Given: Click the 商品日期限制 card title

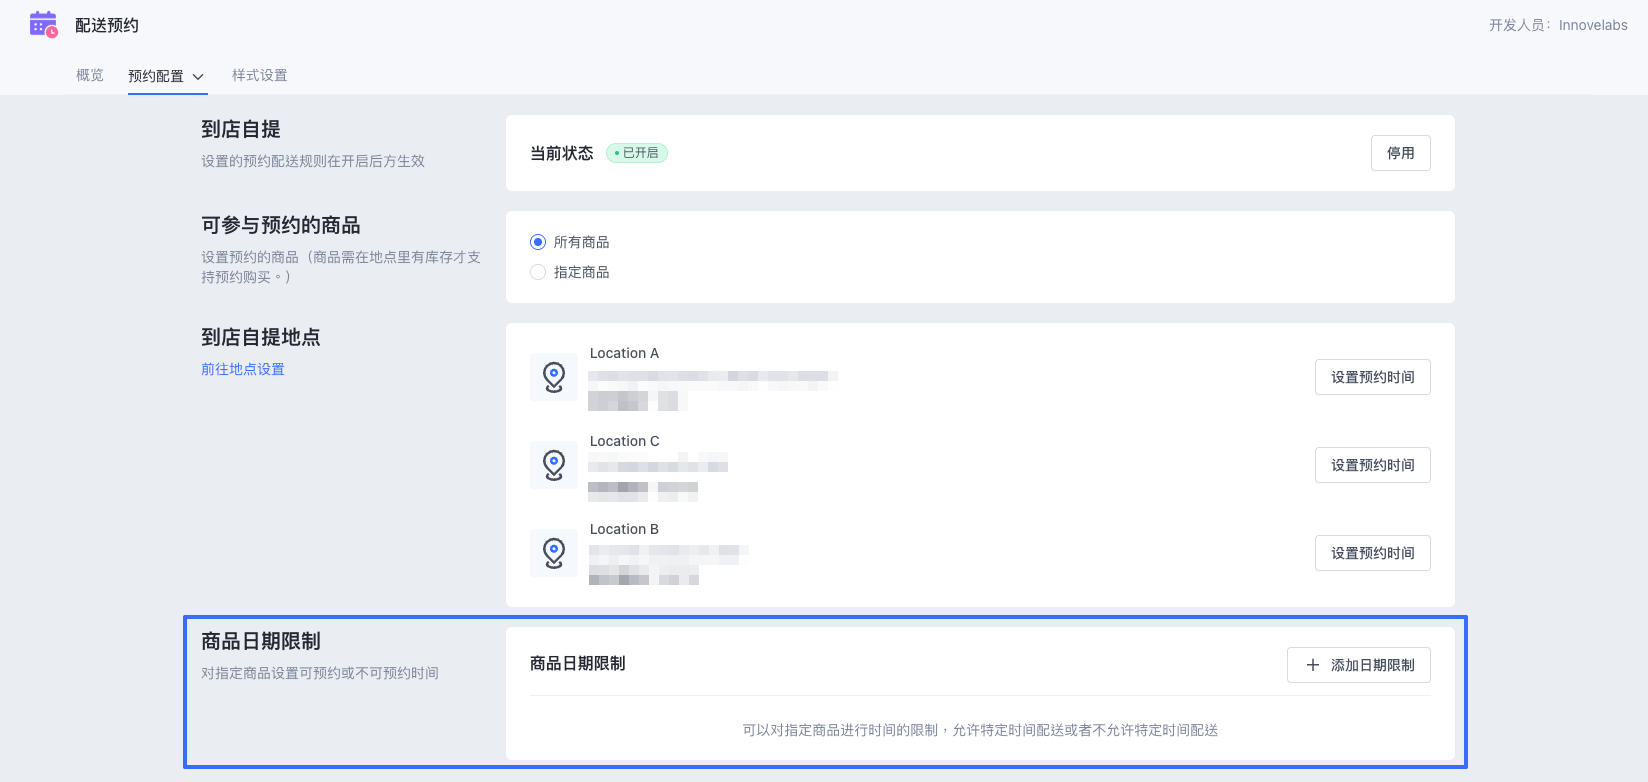Looking at the screenshot, I should (x=578, y=663).
